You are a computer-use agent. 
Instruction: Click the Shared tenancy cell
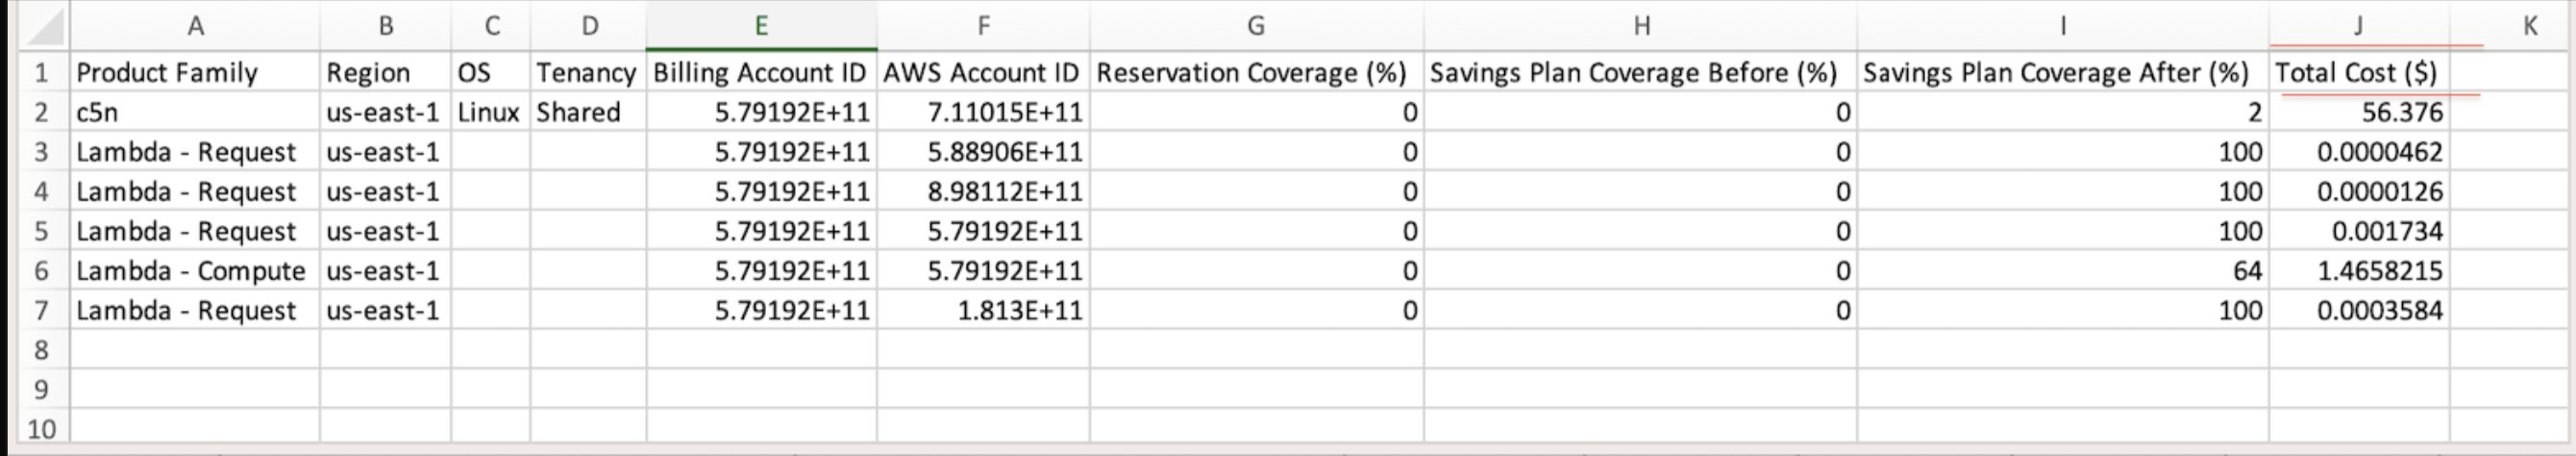578,112
